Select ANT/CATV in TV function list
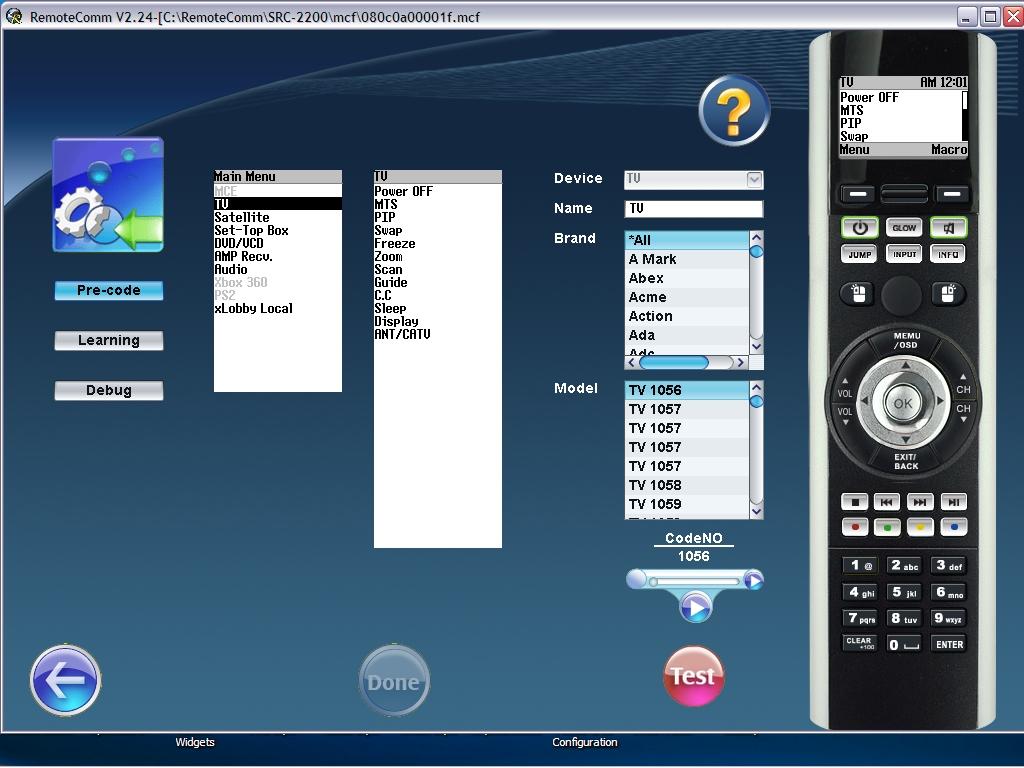The height and width of the screenshot is (768, 1024). [438, 334]
